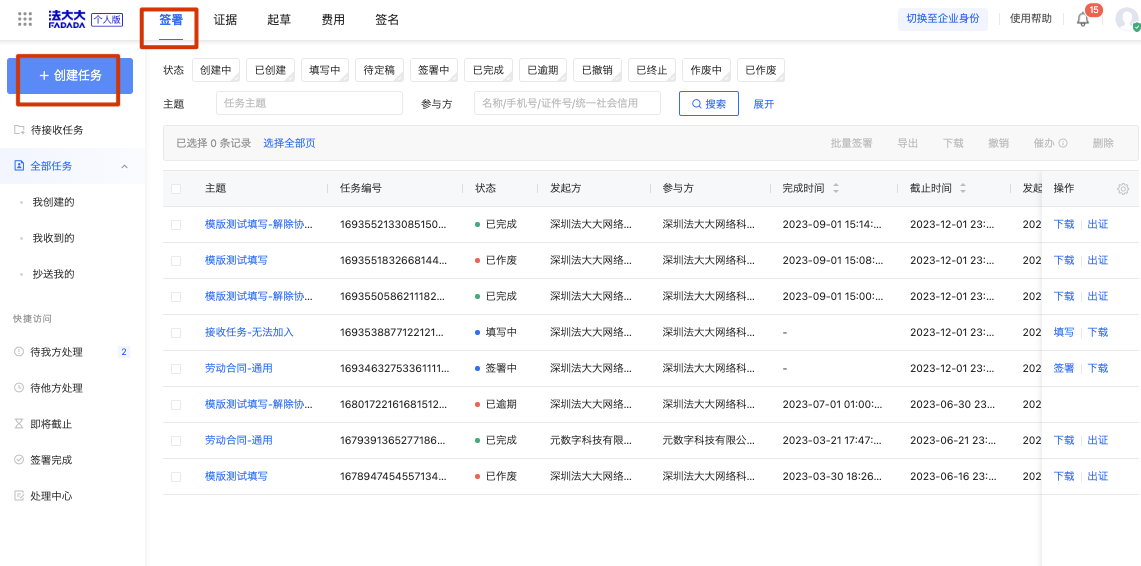The height and width of the screenshot is (566, 1141).
Task: Open 即将截止 hourglass item
Action: 43,424
